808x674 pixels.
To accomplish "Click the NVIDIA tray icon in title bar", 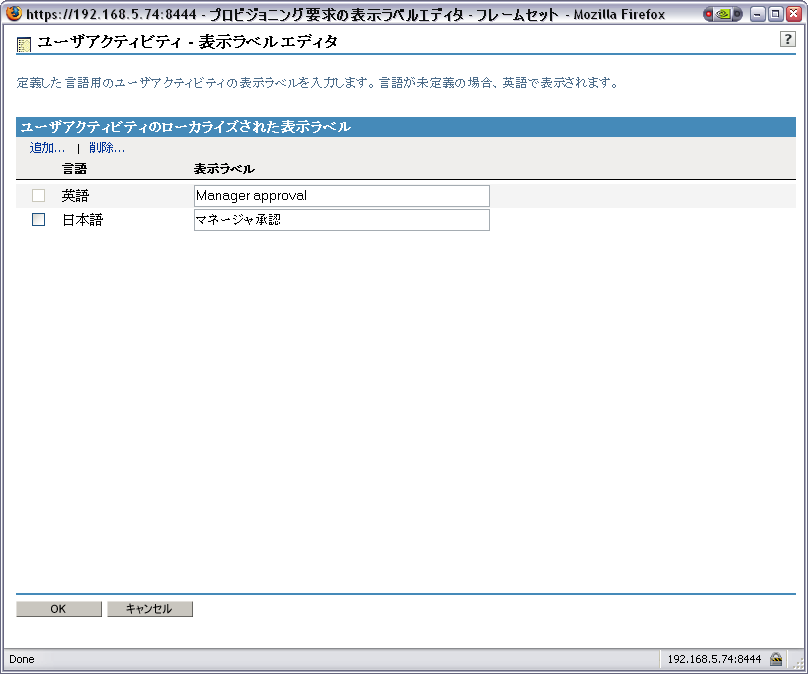I will [x=722, y=14].
